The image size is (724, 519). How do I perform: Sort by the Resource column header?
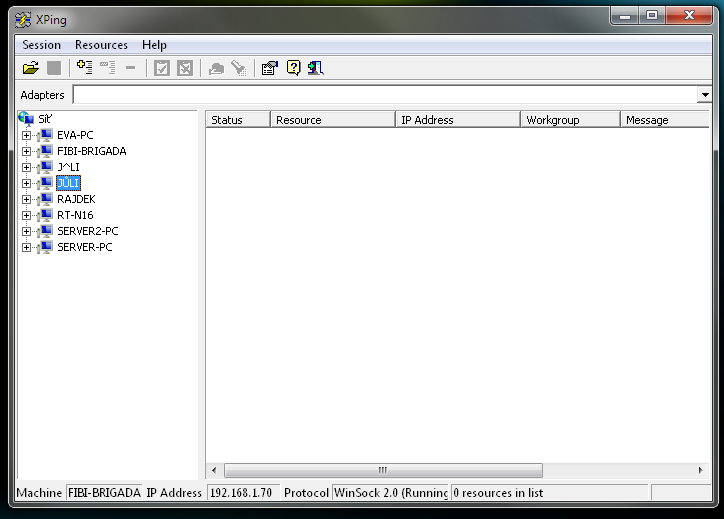(333, 120)
